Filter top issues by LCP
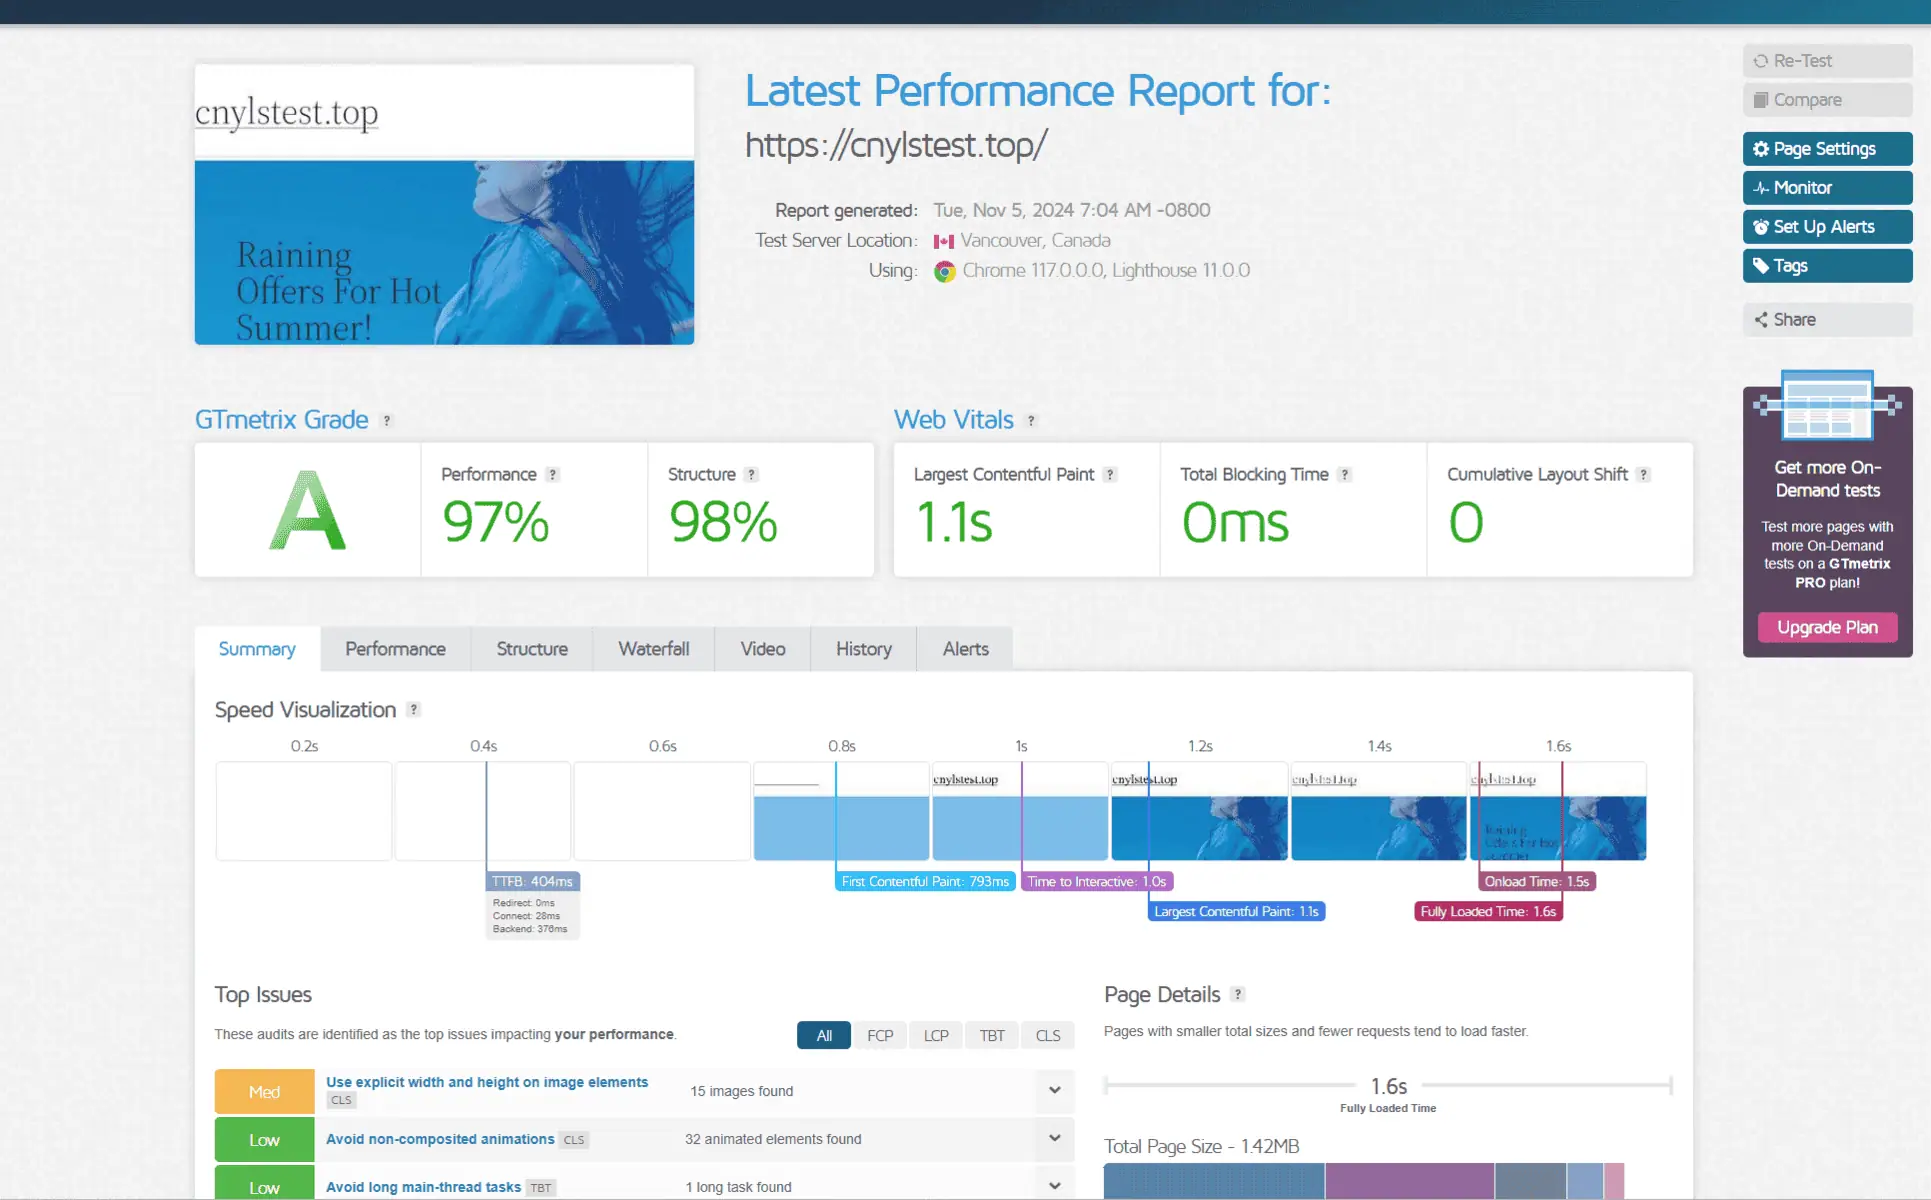1931x1200 pixels. pos(936,1036)
